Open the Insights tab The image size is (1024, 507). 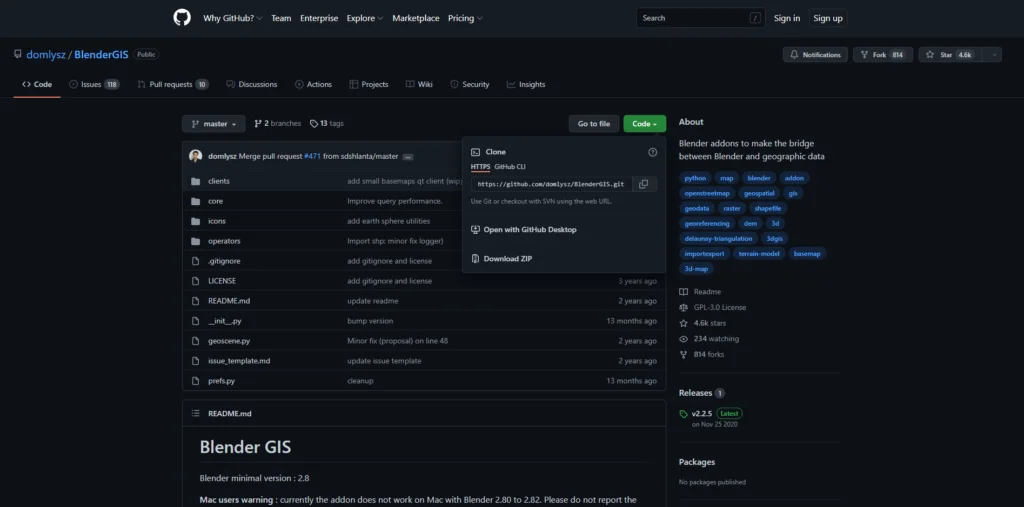click(x=526, y=84)
